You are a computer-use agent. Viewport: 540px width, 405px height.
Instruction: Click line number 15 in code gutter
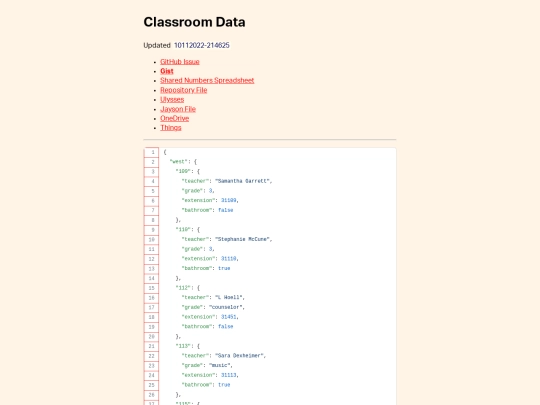tap(152, 288)
